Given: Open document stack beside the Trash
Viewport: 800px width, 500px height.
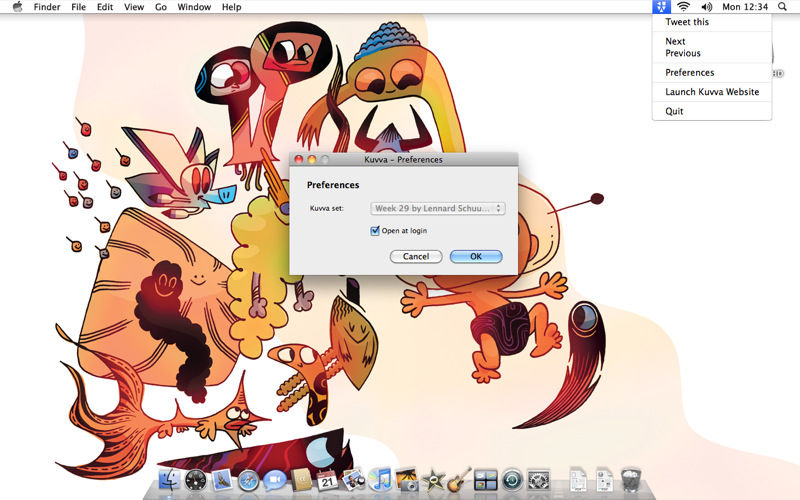Looking at the screenshot, I should (x=605, y=480).
